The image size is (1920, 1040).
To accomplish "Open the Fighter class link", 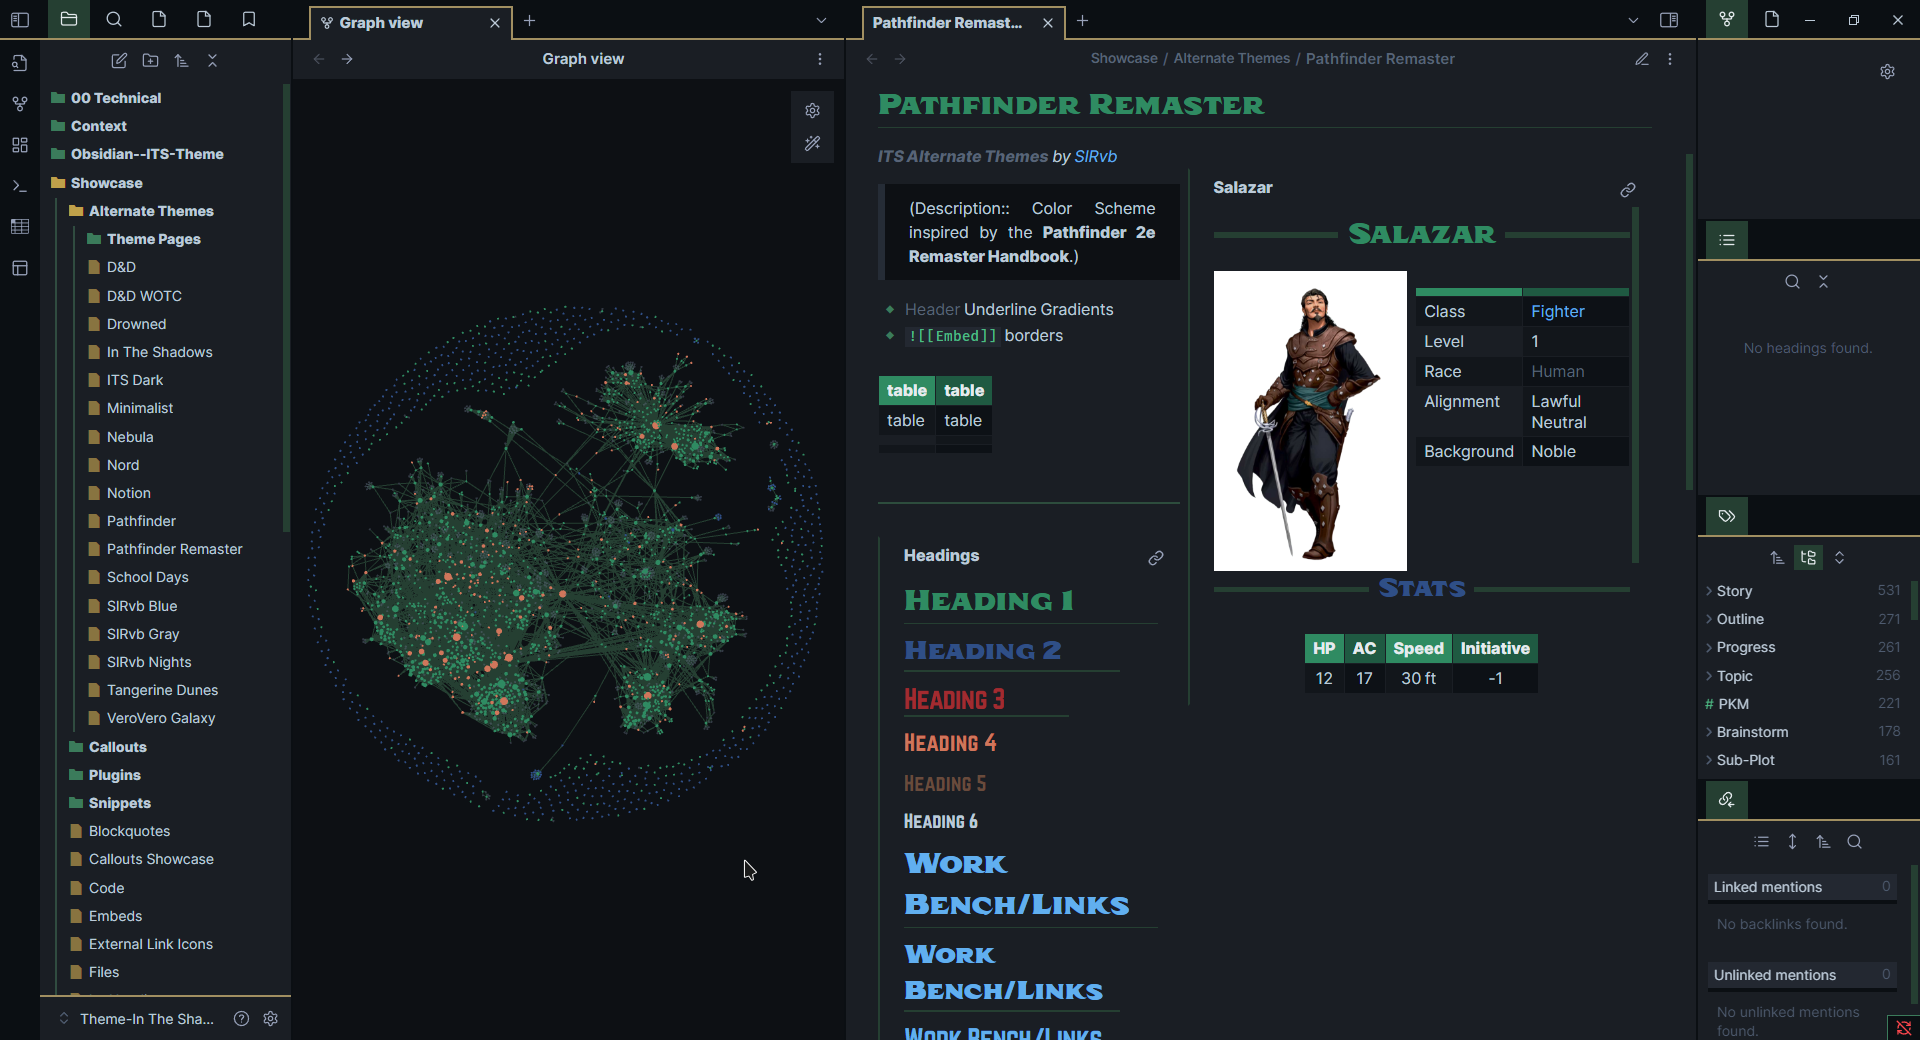I will (x=1557, y=311).
